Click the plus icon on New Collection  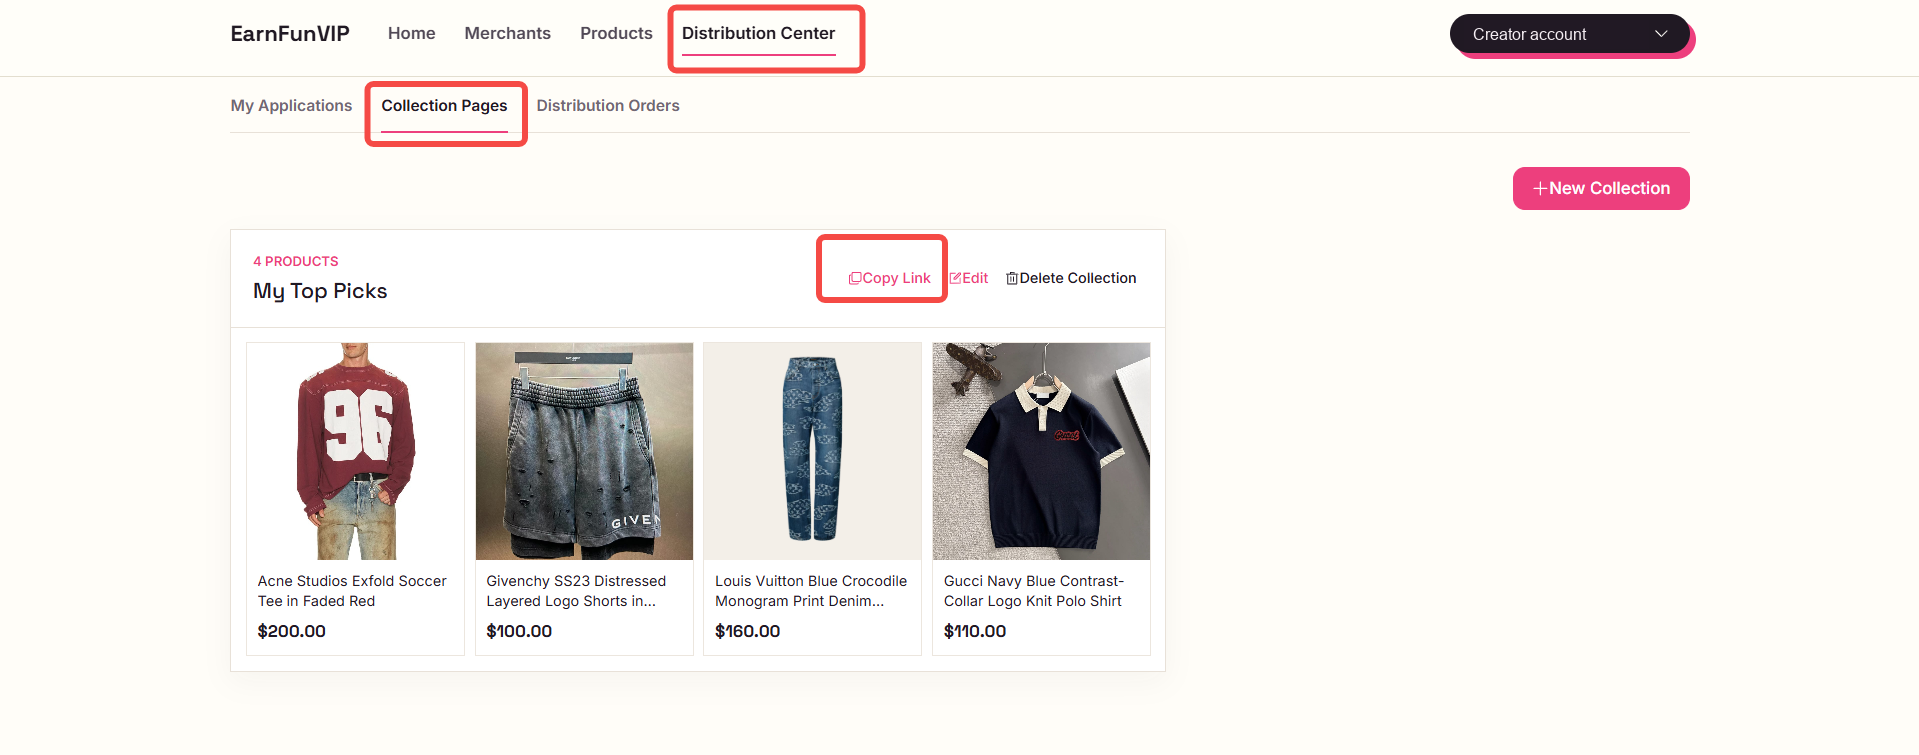point(1540,188)
